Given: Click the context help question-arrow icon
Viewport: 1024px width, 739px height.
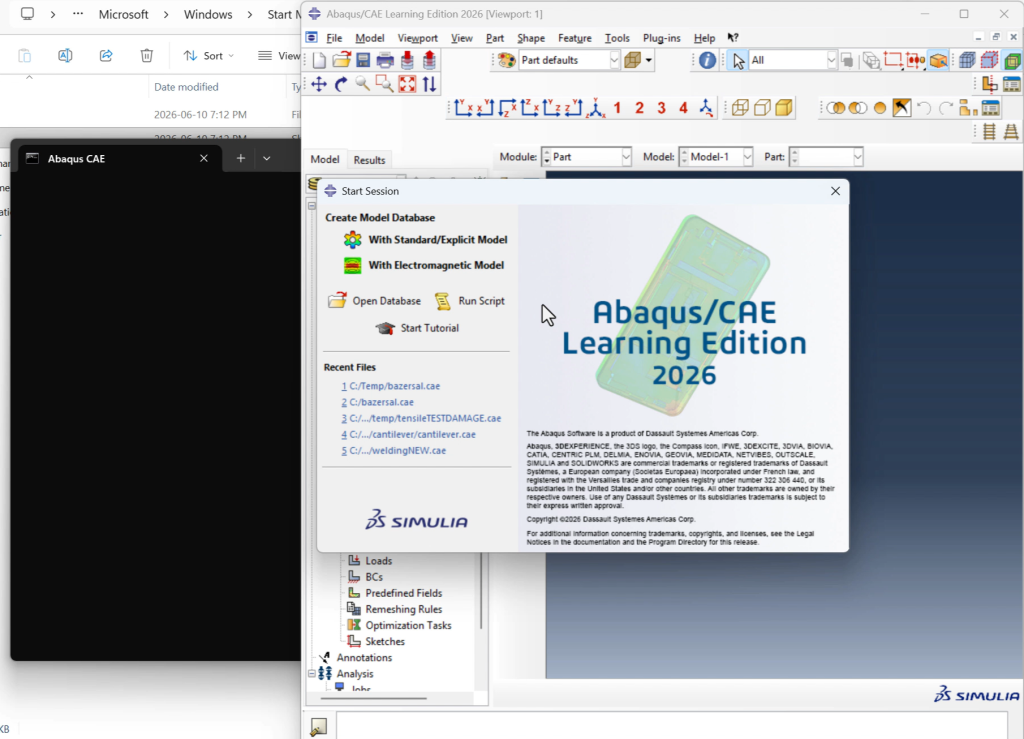Looking at the screenshot, I should 733,38.
